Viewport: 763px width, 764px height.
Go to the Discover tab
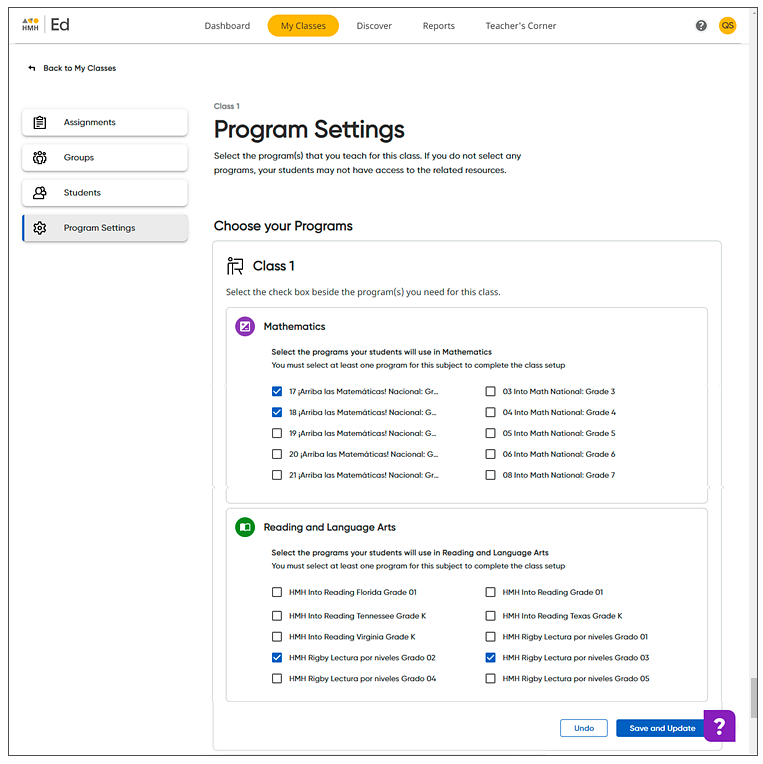(374, 26)
